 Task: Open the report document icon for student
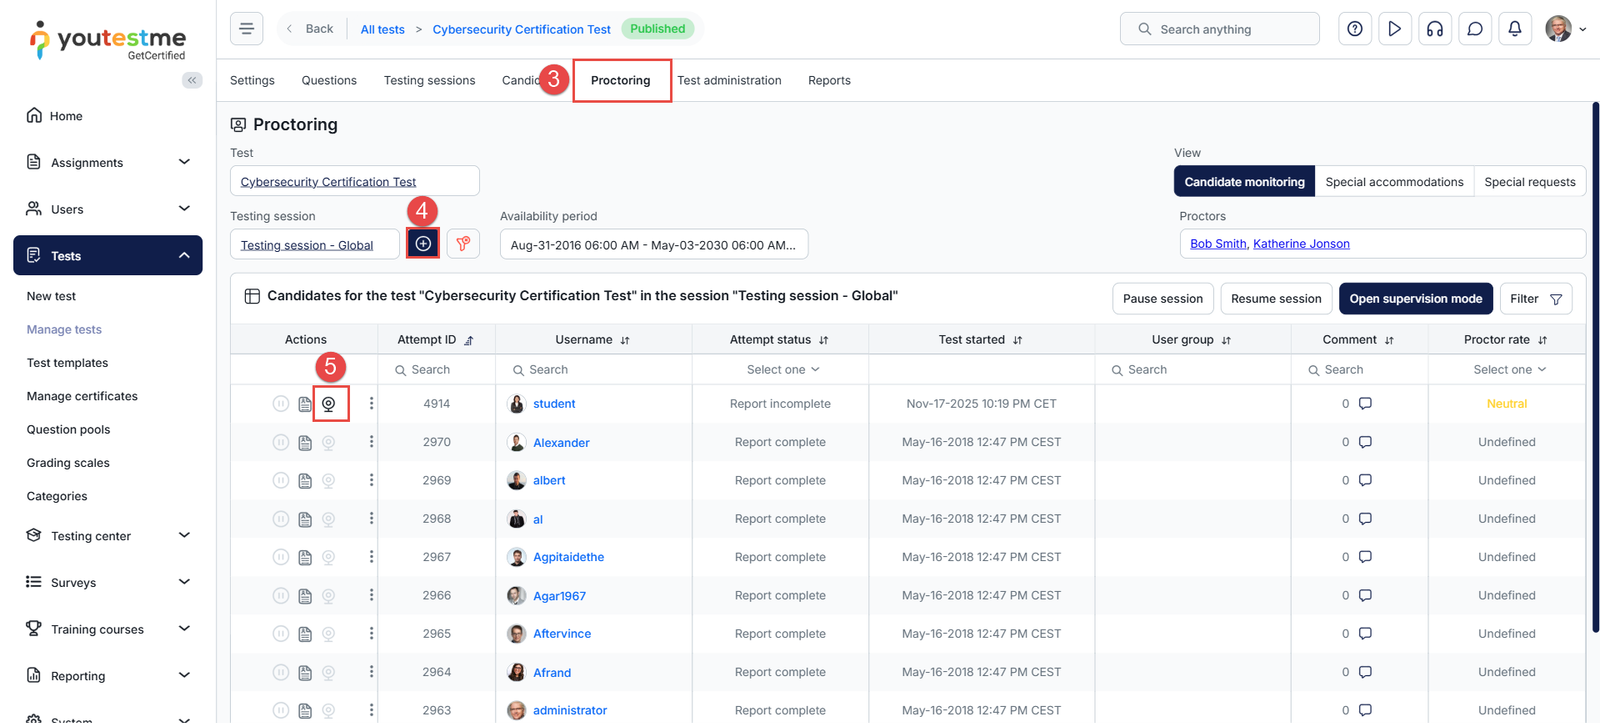[x=305, y=404]
